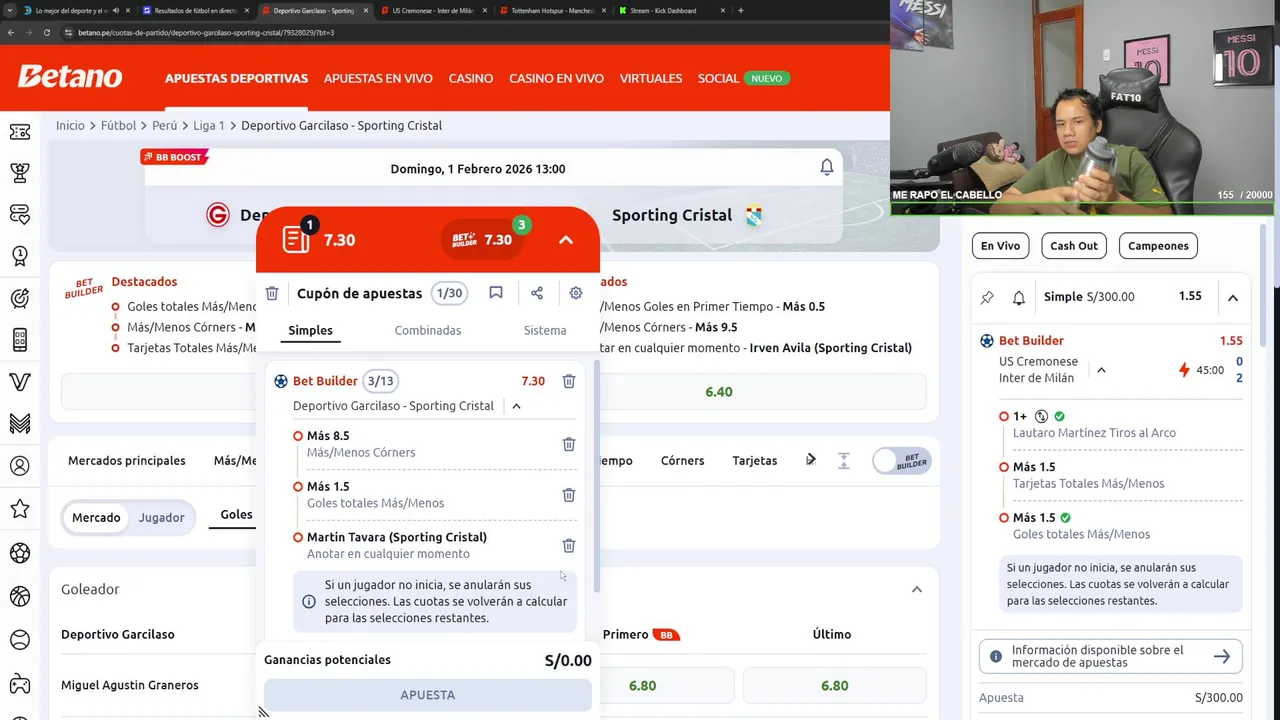The image size is (1280, 720).
Task: Share the bet coupon
Action: (537, 293)
